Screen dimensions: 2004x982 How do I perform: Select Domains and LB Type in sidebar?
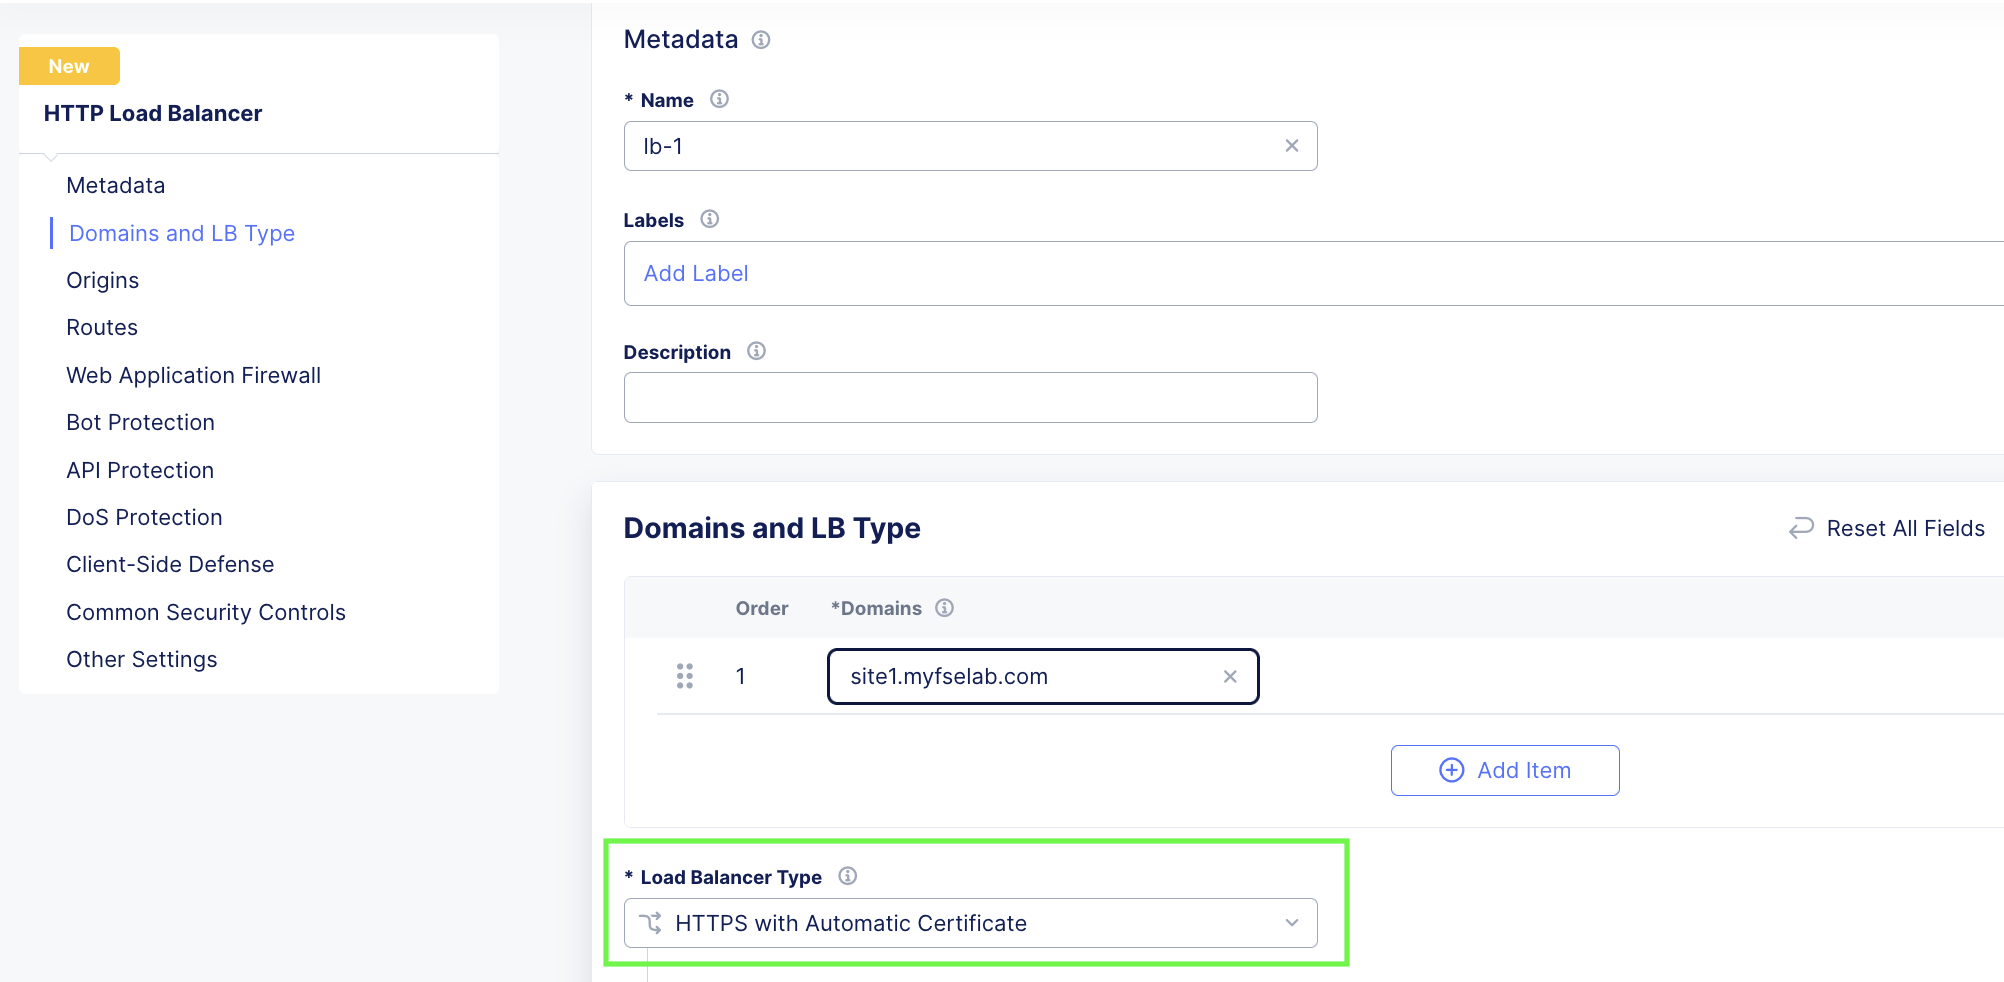182,233
